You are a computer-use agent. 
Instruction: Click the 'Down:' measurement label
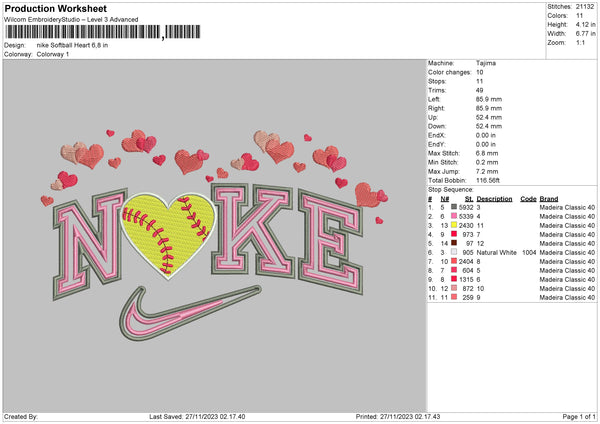437,126
